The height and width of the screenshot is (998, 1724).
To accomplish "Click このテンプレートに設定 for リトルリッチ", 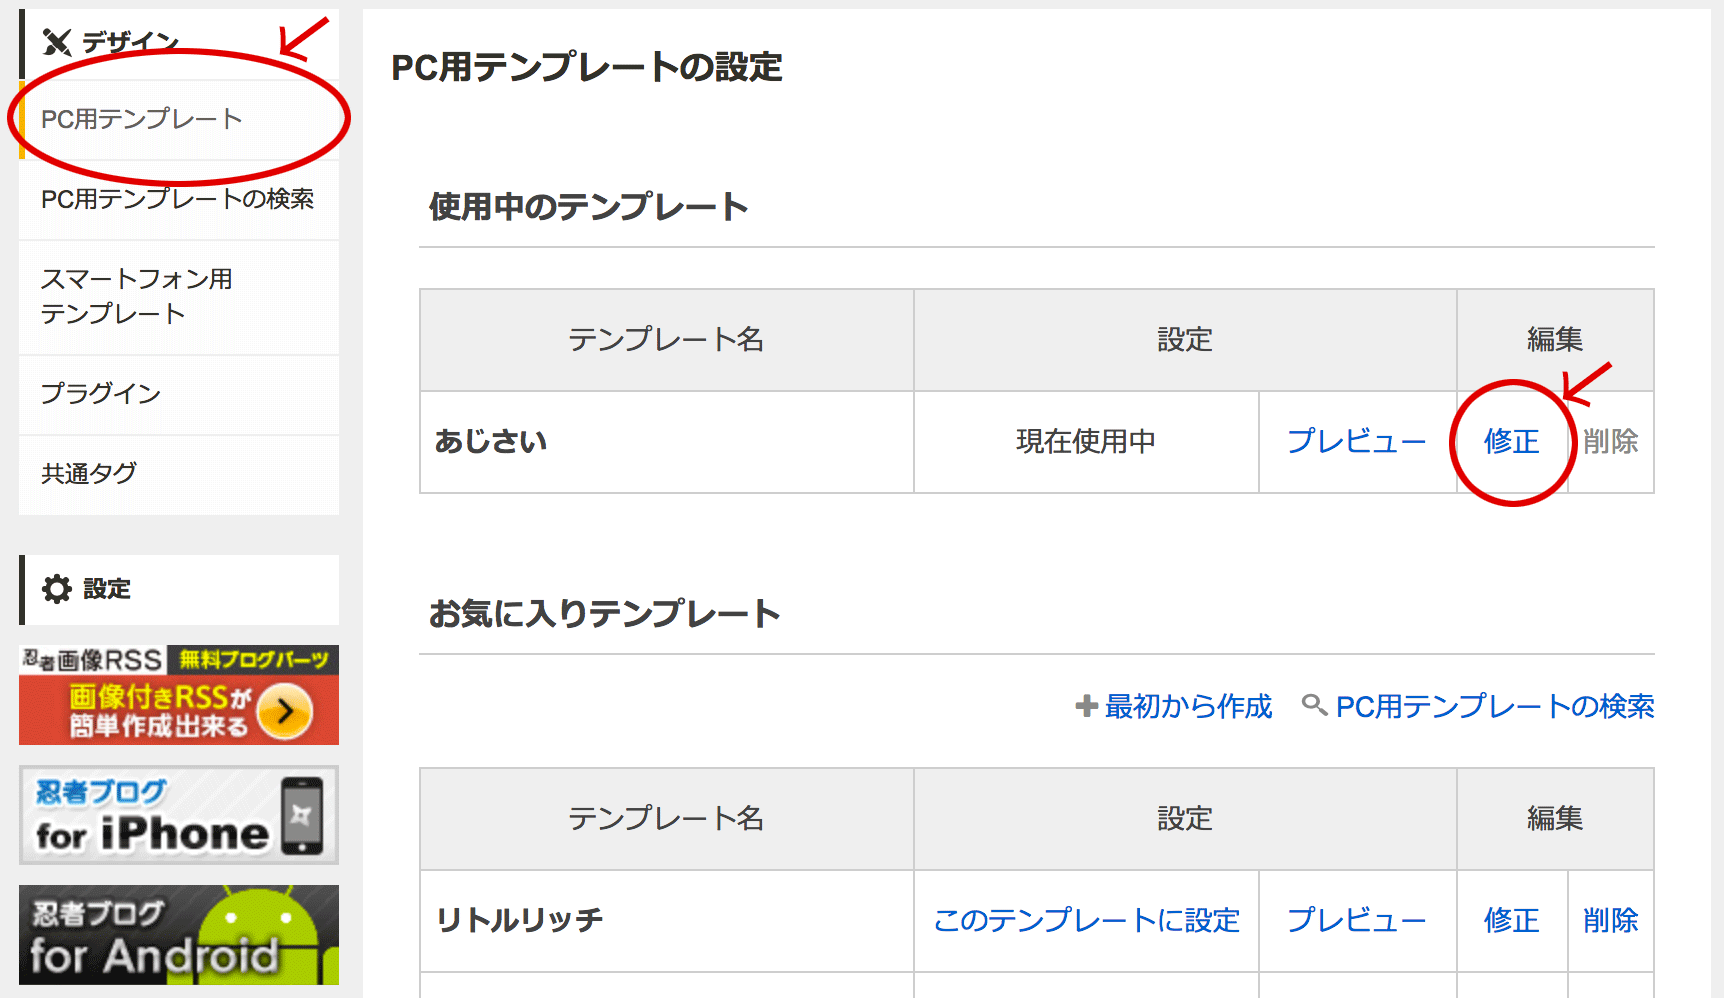I will point(1086,920).
